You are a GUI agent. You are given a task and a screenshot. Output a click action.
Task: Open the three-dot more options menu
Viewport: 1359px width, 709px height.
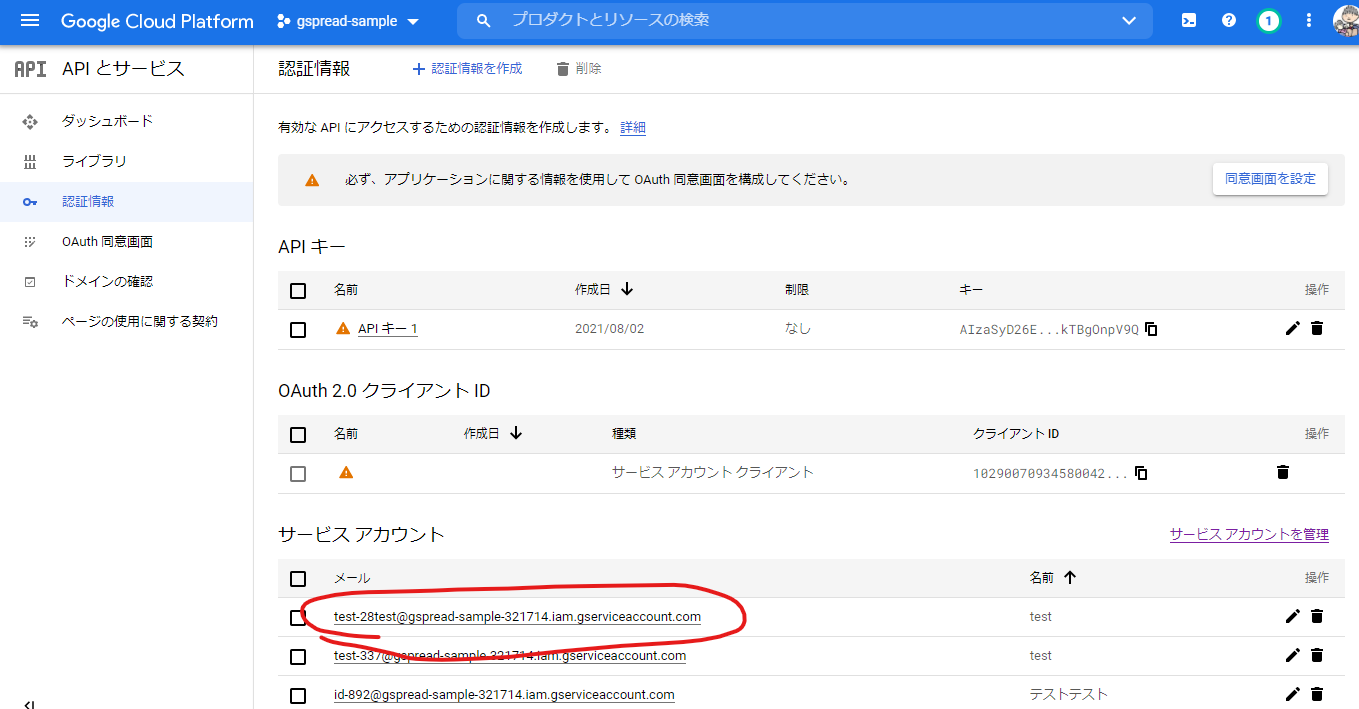1309,21
